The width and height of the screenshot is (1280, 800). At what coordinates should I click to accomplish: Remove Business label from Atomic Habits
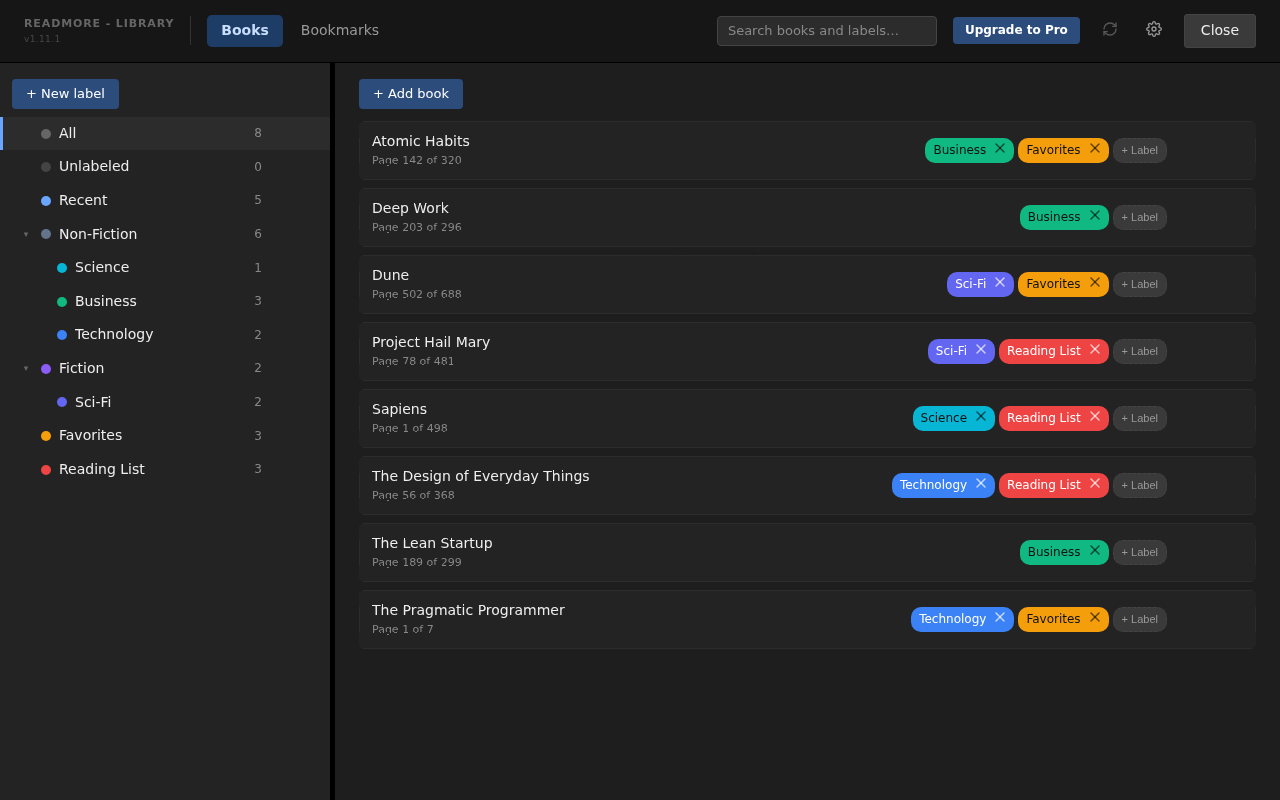[x=1000, y=149]
